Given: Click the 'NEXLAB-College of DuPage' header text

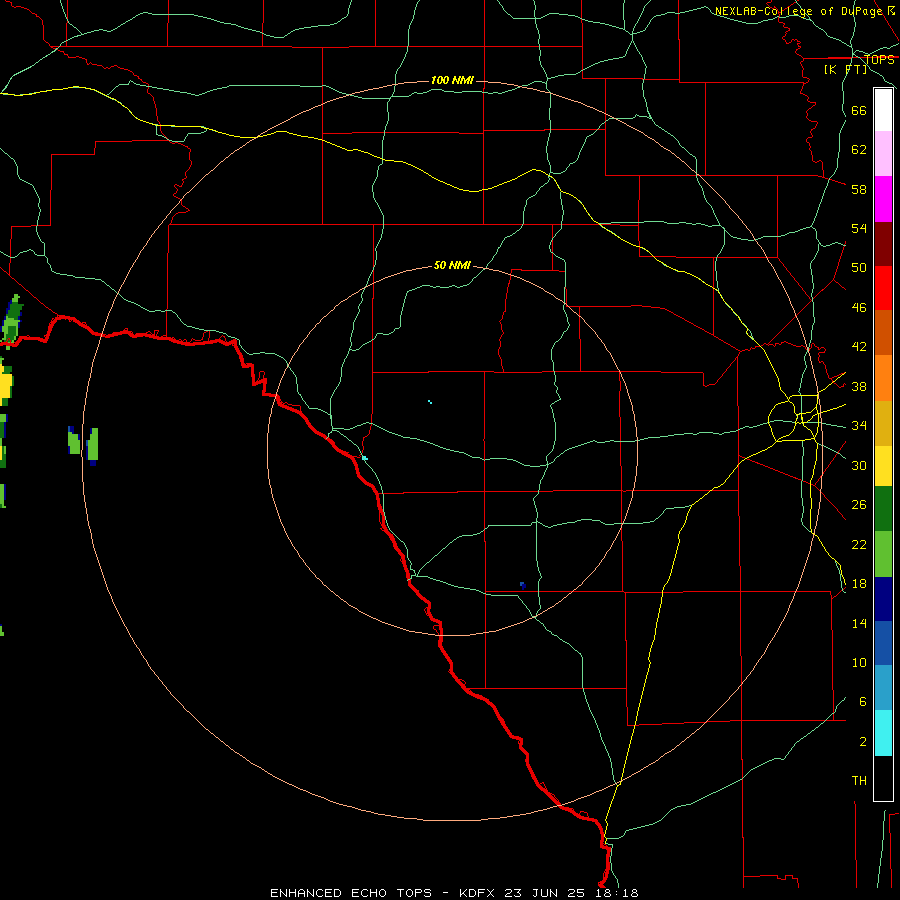Looking at the screenshot, I should [798, 11].
